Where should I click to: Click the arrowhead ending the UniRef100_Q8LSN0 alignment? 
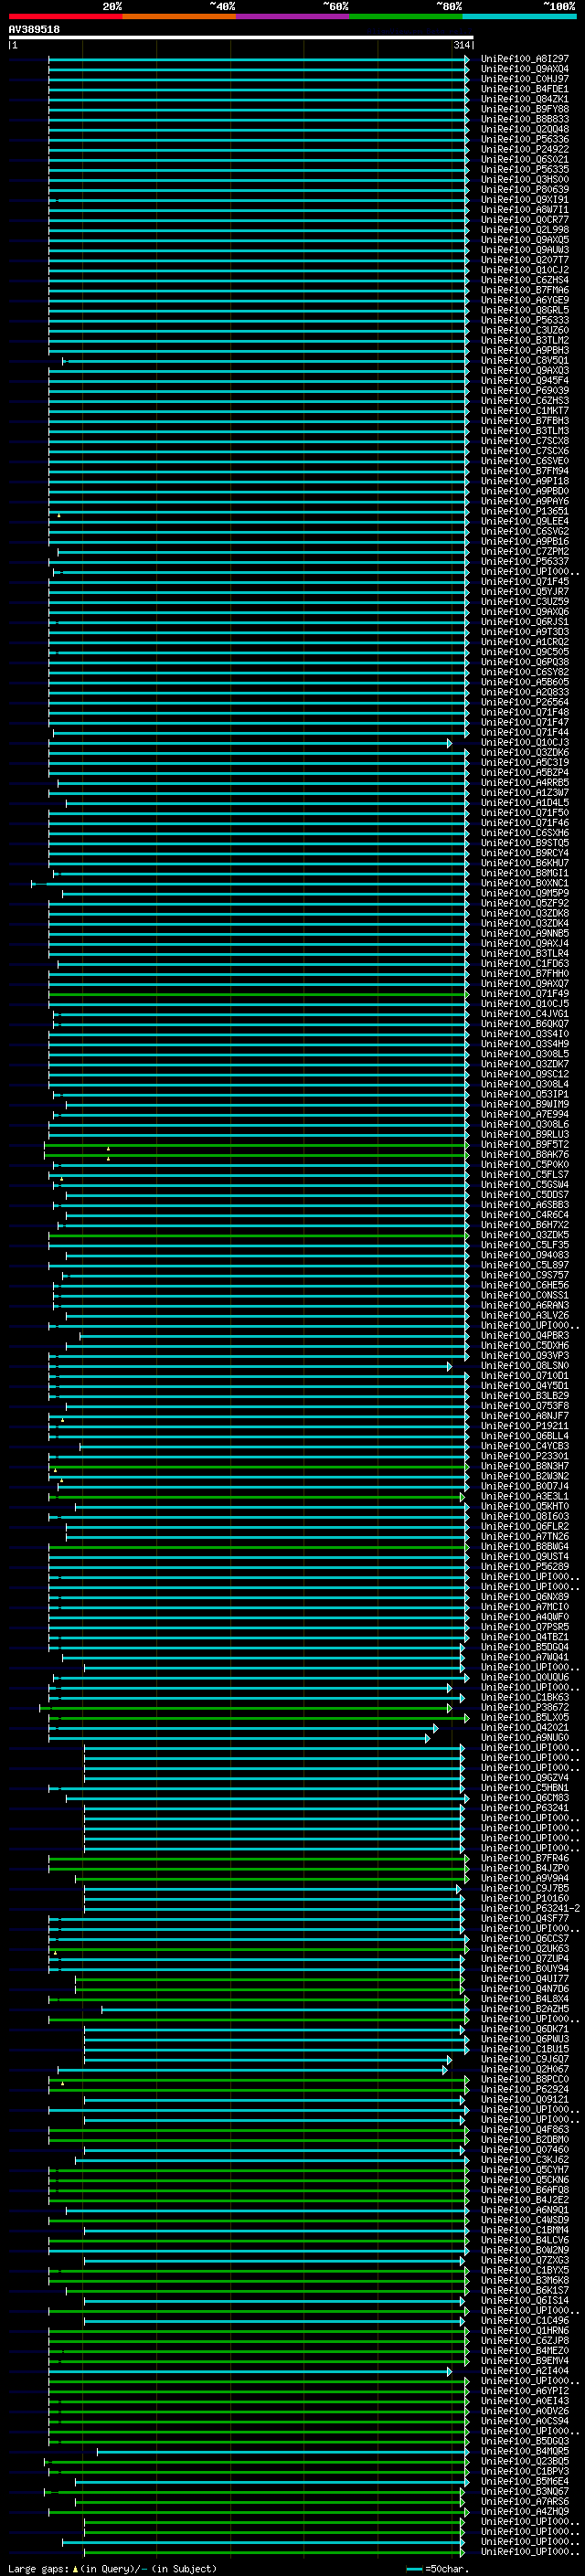(449, 1366)
